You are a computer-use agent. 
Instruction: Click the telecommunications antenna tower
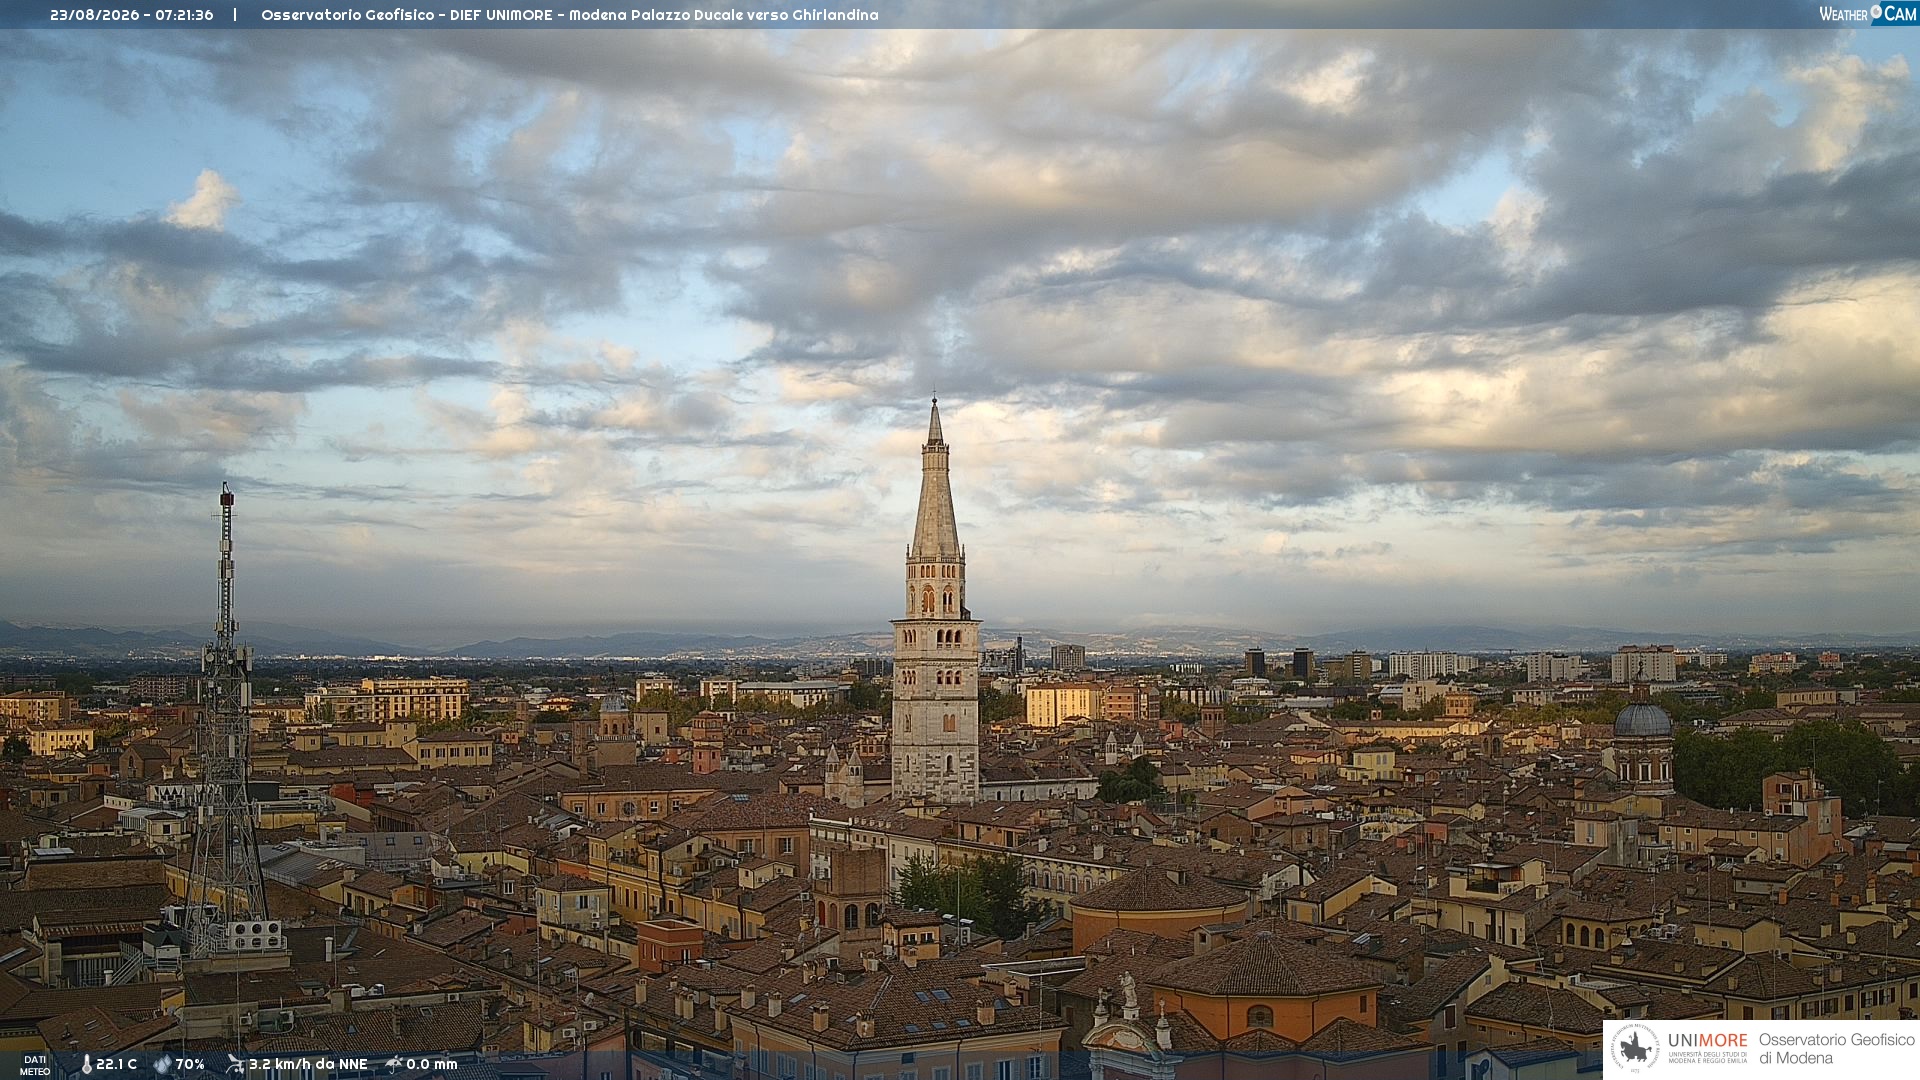[x=226, y=720]
